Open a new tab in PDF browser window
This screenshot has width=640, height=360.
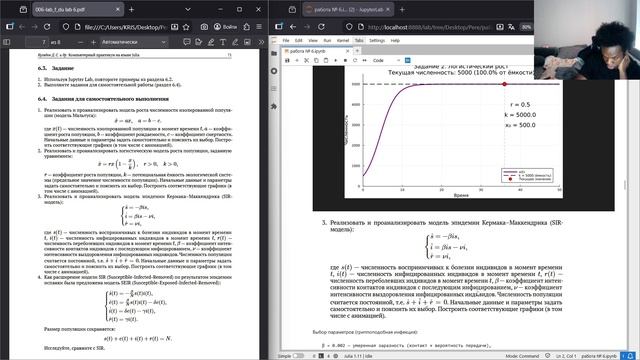(131, 9)
